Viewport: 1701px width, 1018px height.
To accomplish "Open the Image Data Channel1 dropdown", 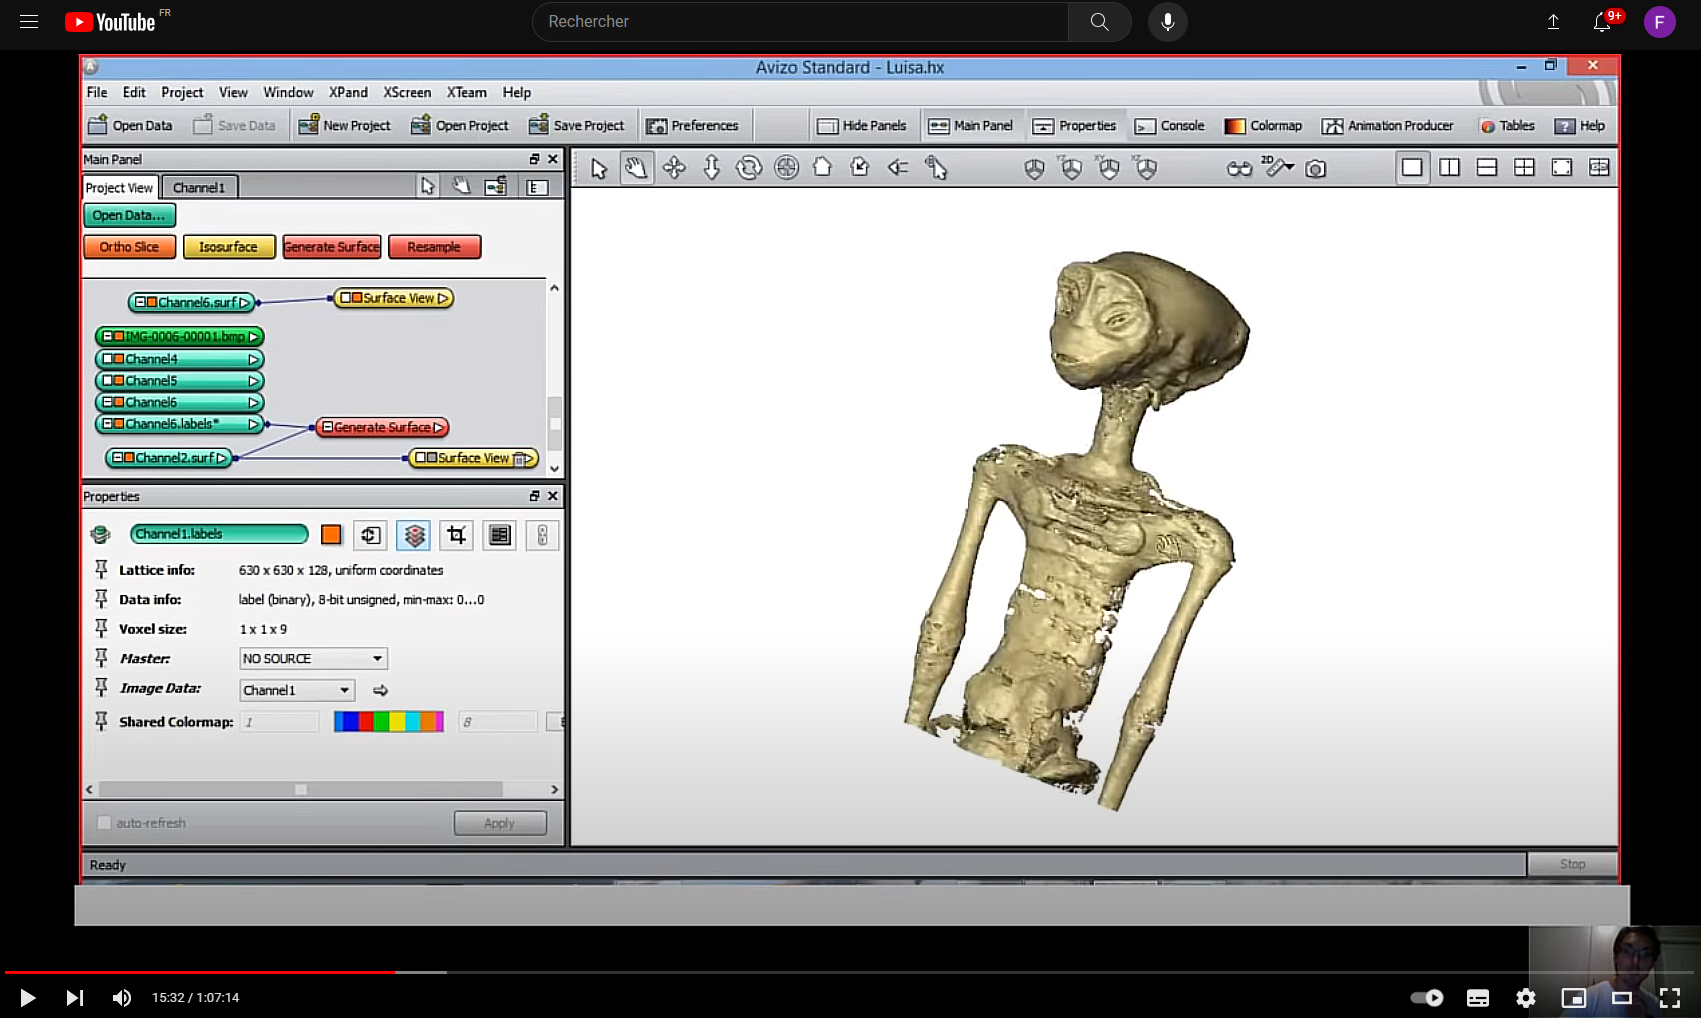I will pyautogui.click(x=297, y=690).
